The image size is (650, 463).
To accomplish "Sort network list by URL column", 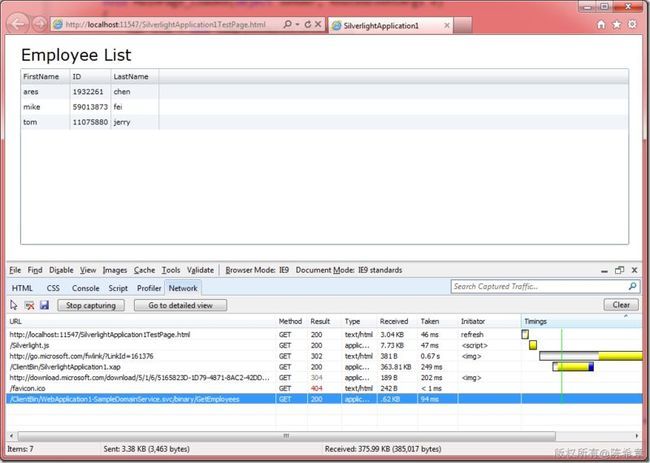I will tap(141, 321).
